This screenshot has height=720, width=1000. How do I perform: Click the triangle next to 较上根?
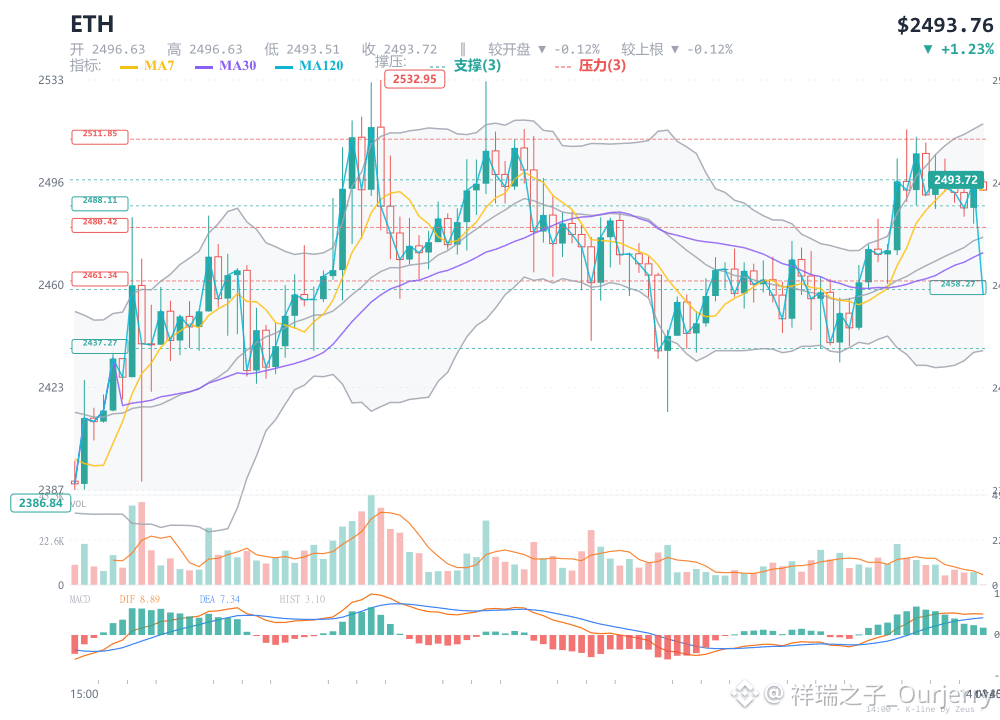pos(675,49)
